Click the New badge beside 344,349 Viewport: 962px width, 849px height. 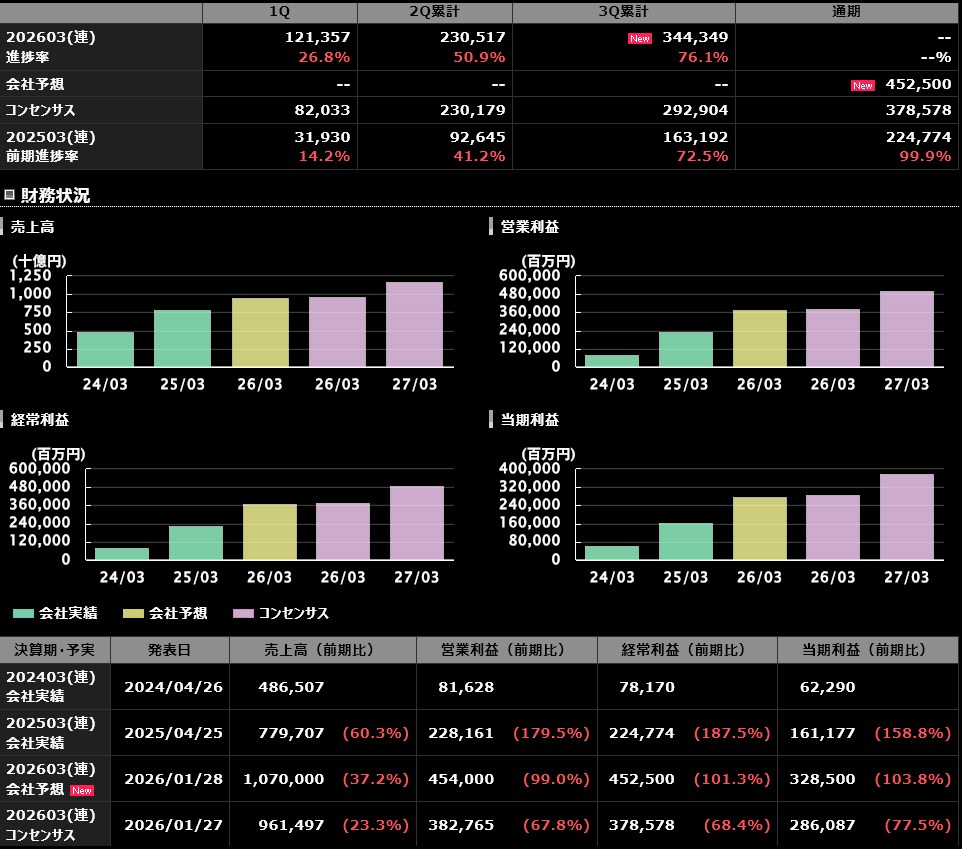pyautogui.click(x=639, y=38)
